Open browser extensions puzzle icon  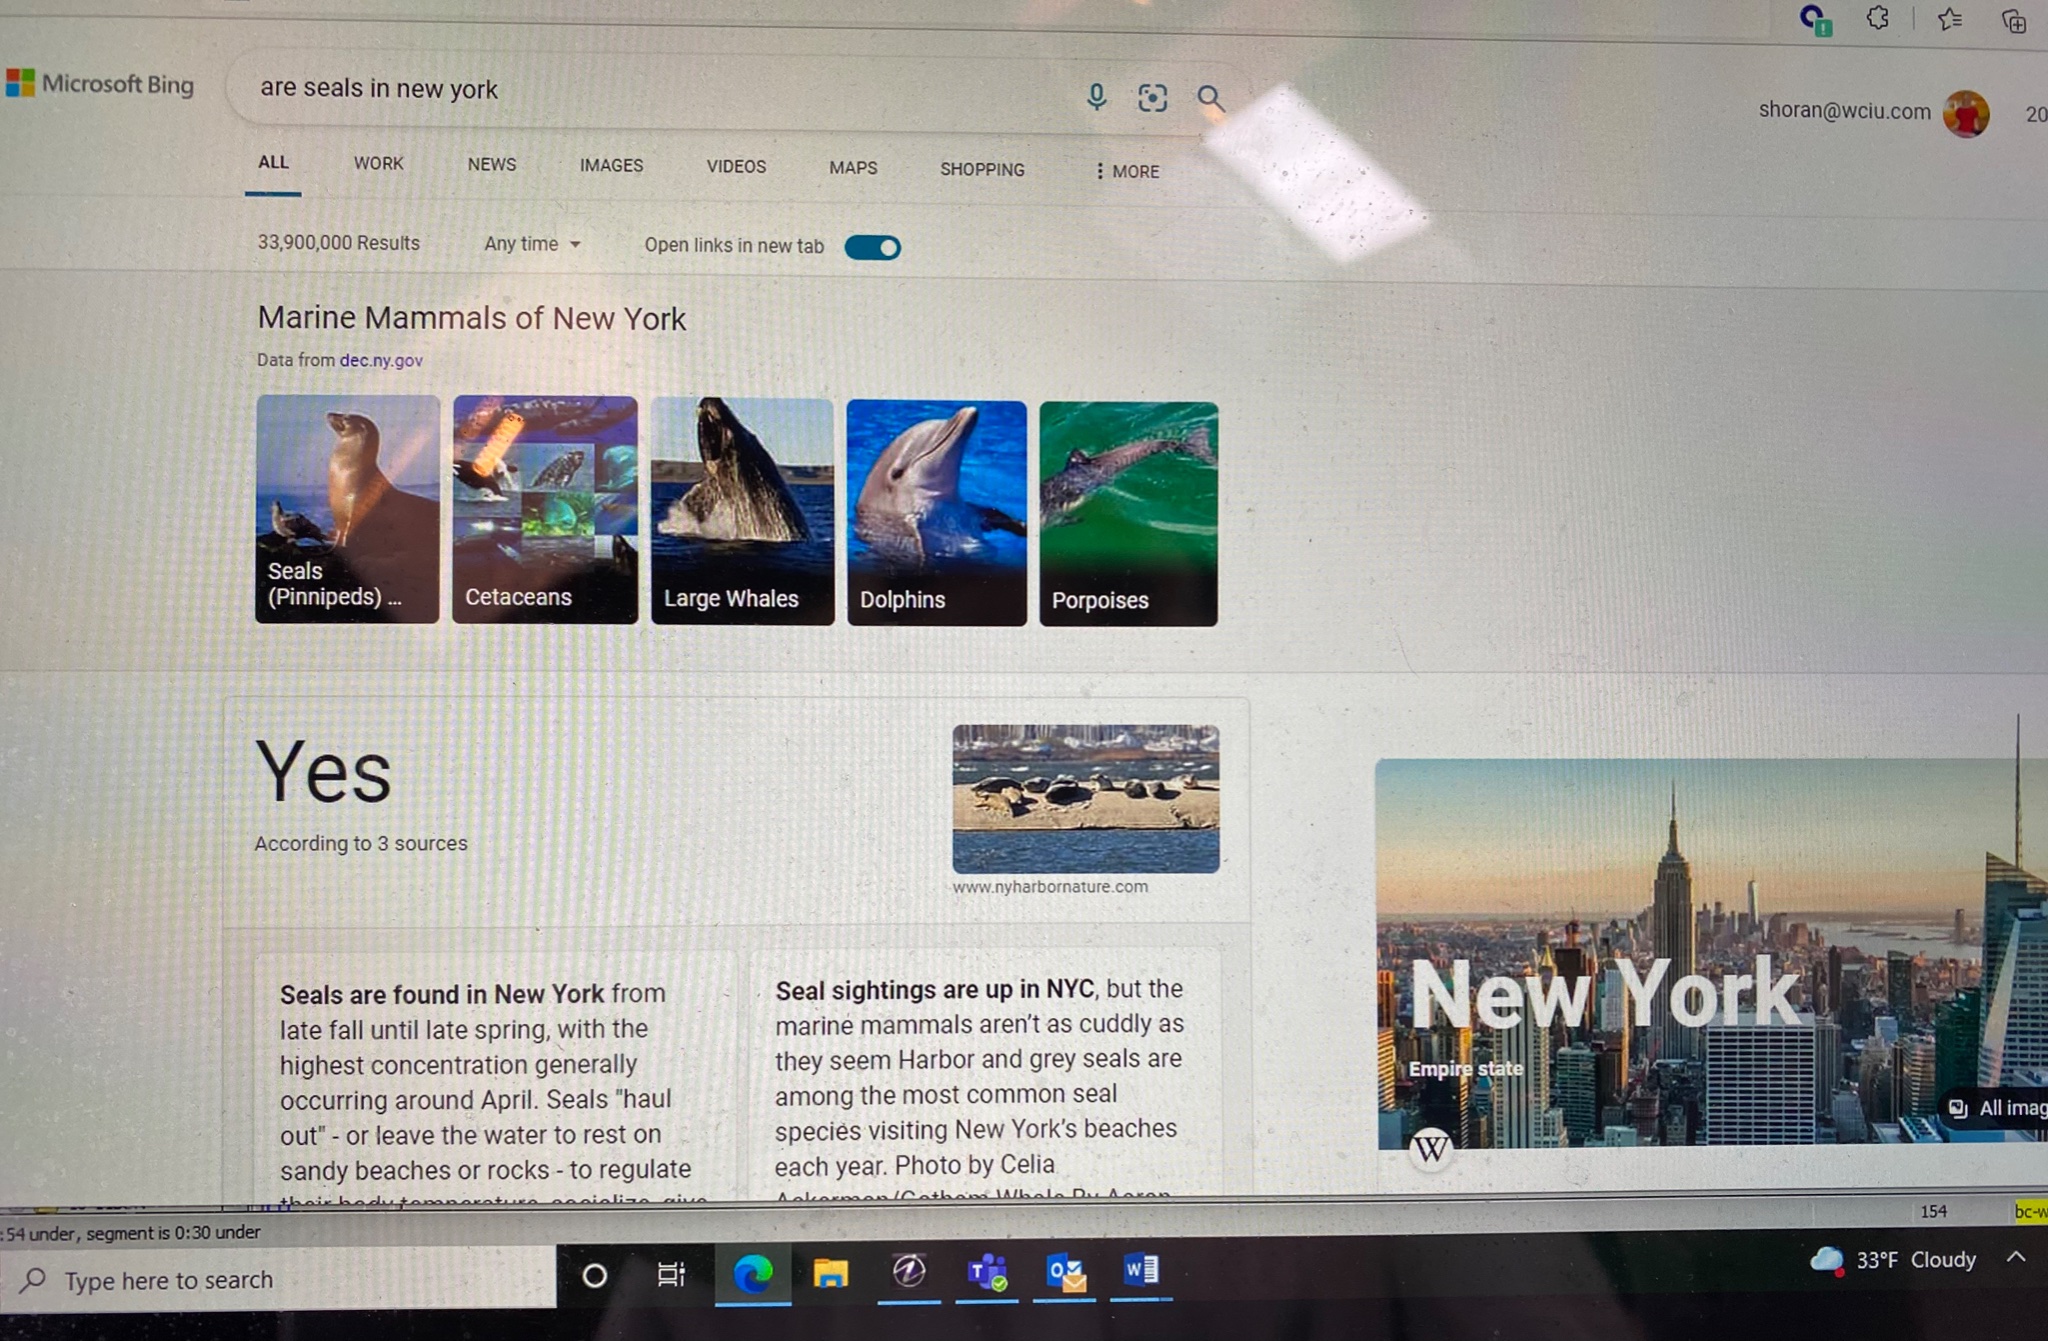[x=1877, y=18]
